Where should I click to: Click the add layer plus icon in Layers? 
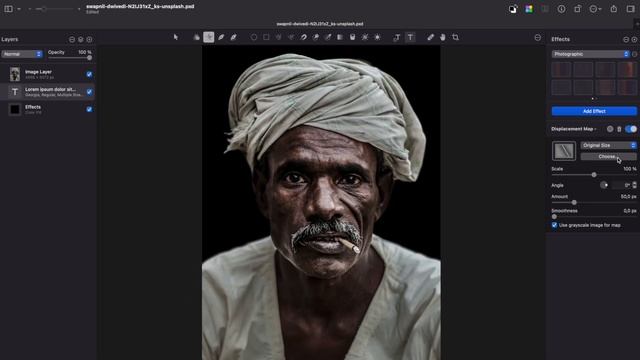click(89, 40)
